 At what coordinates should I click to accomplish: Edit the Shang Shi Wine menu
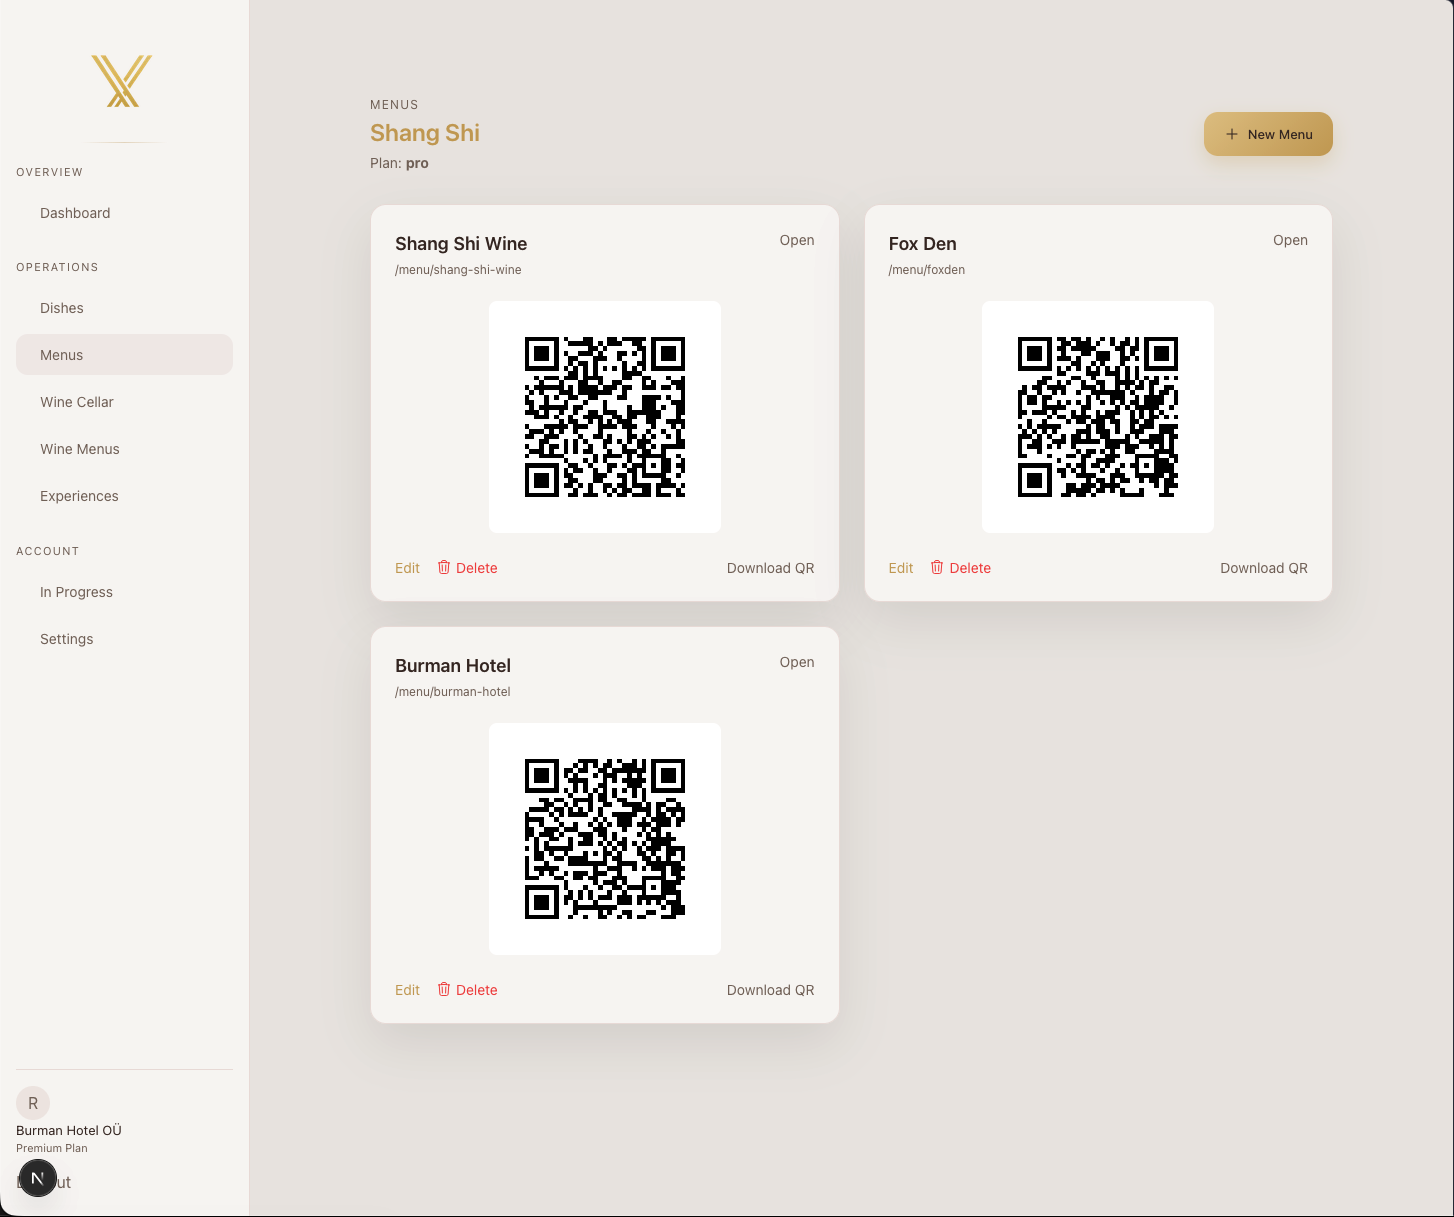click(407, 568)
